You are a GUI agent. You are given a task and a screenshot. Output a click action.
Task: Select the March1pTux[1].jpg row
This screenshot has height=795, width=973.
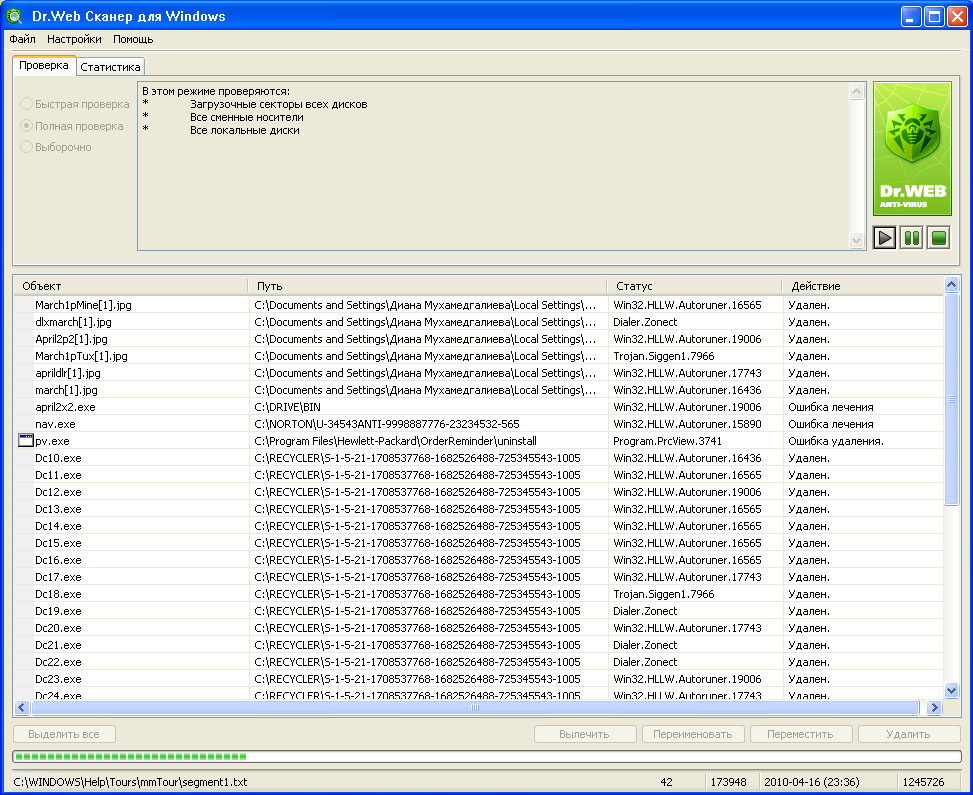tap(478, 356)
